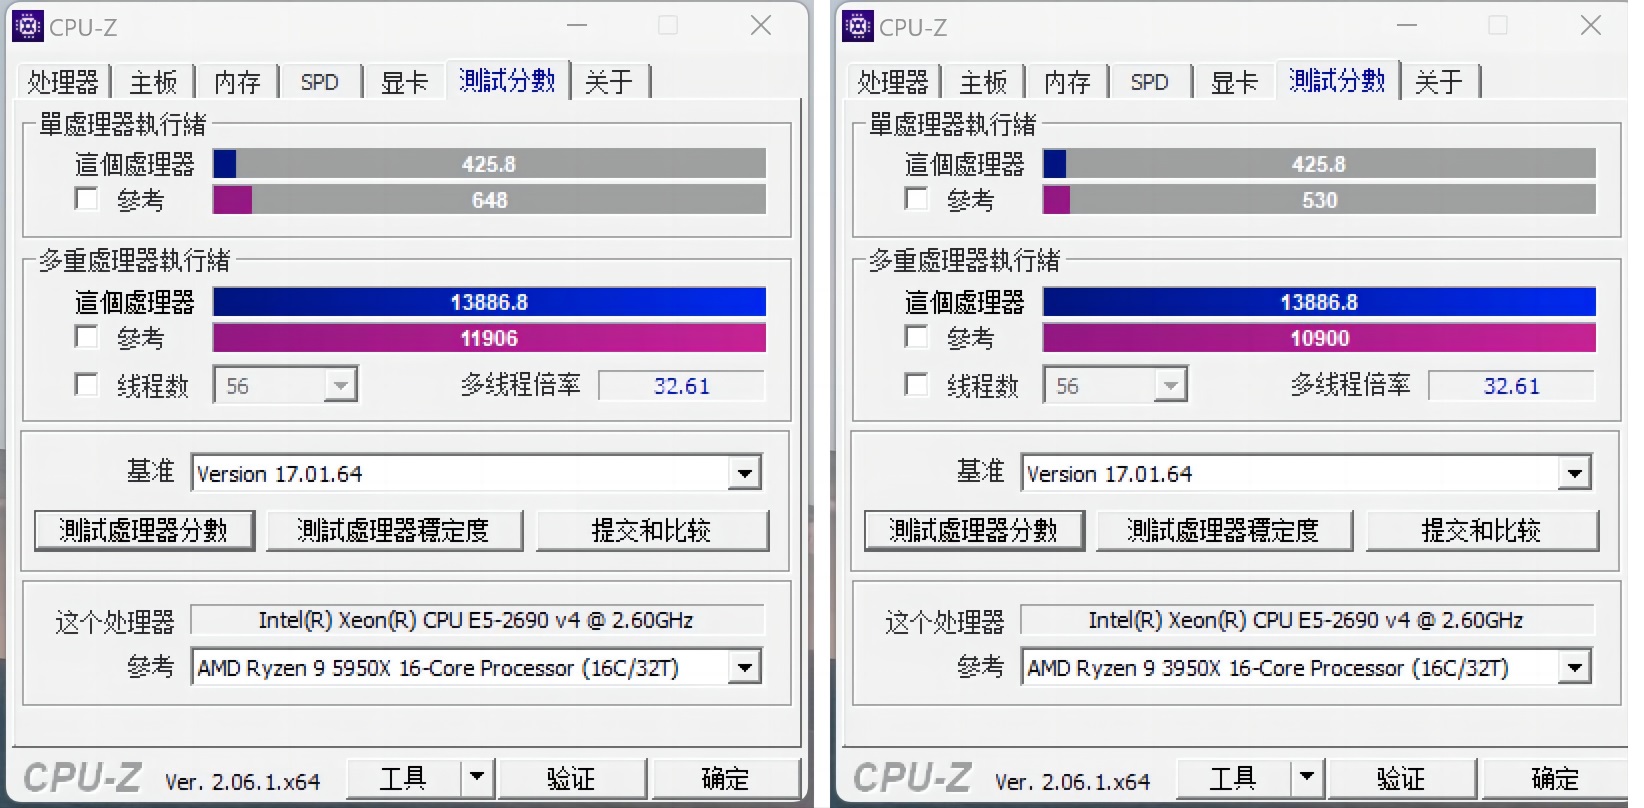1644x808 pixels.
Task: Click 验证 button in right window
Action: point(1401,777)
